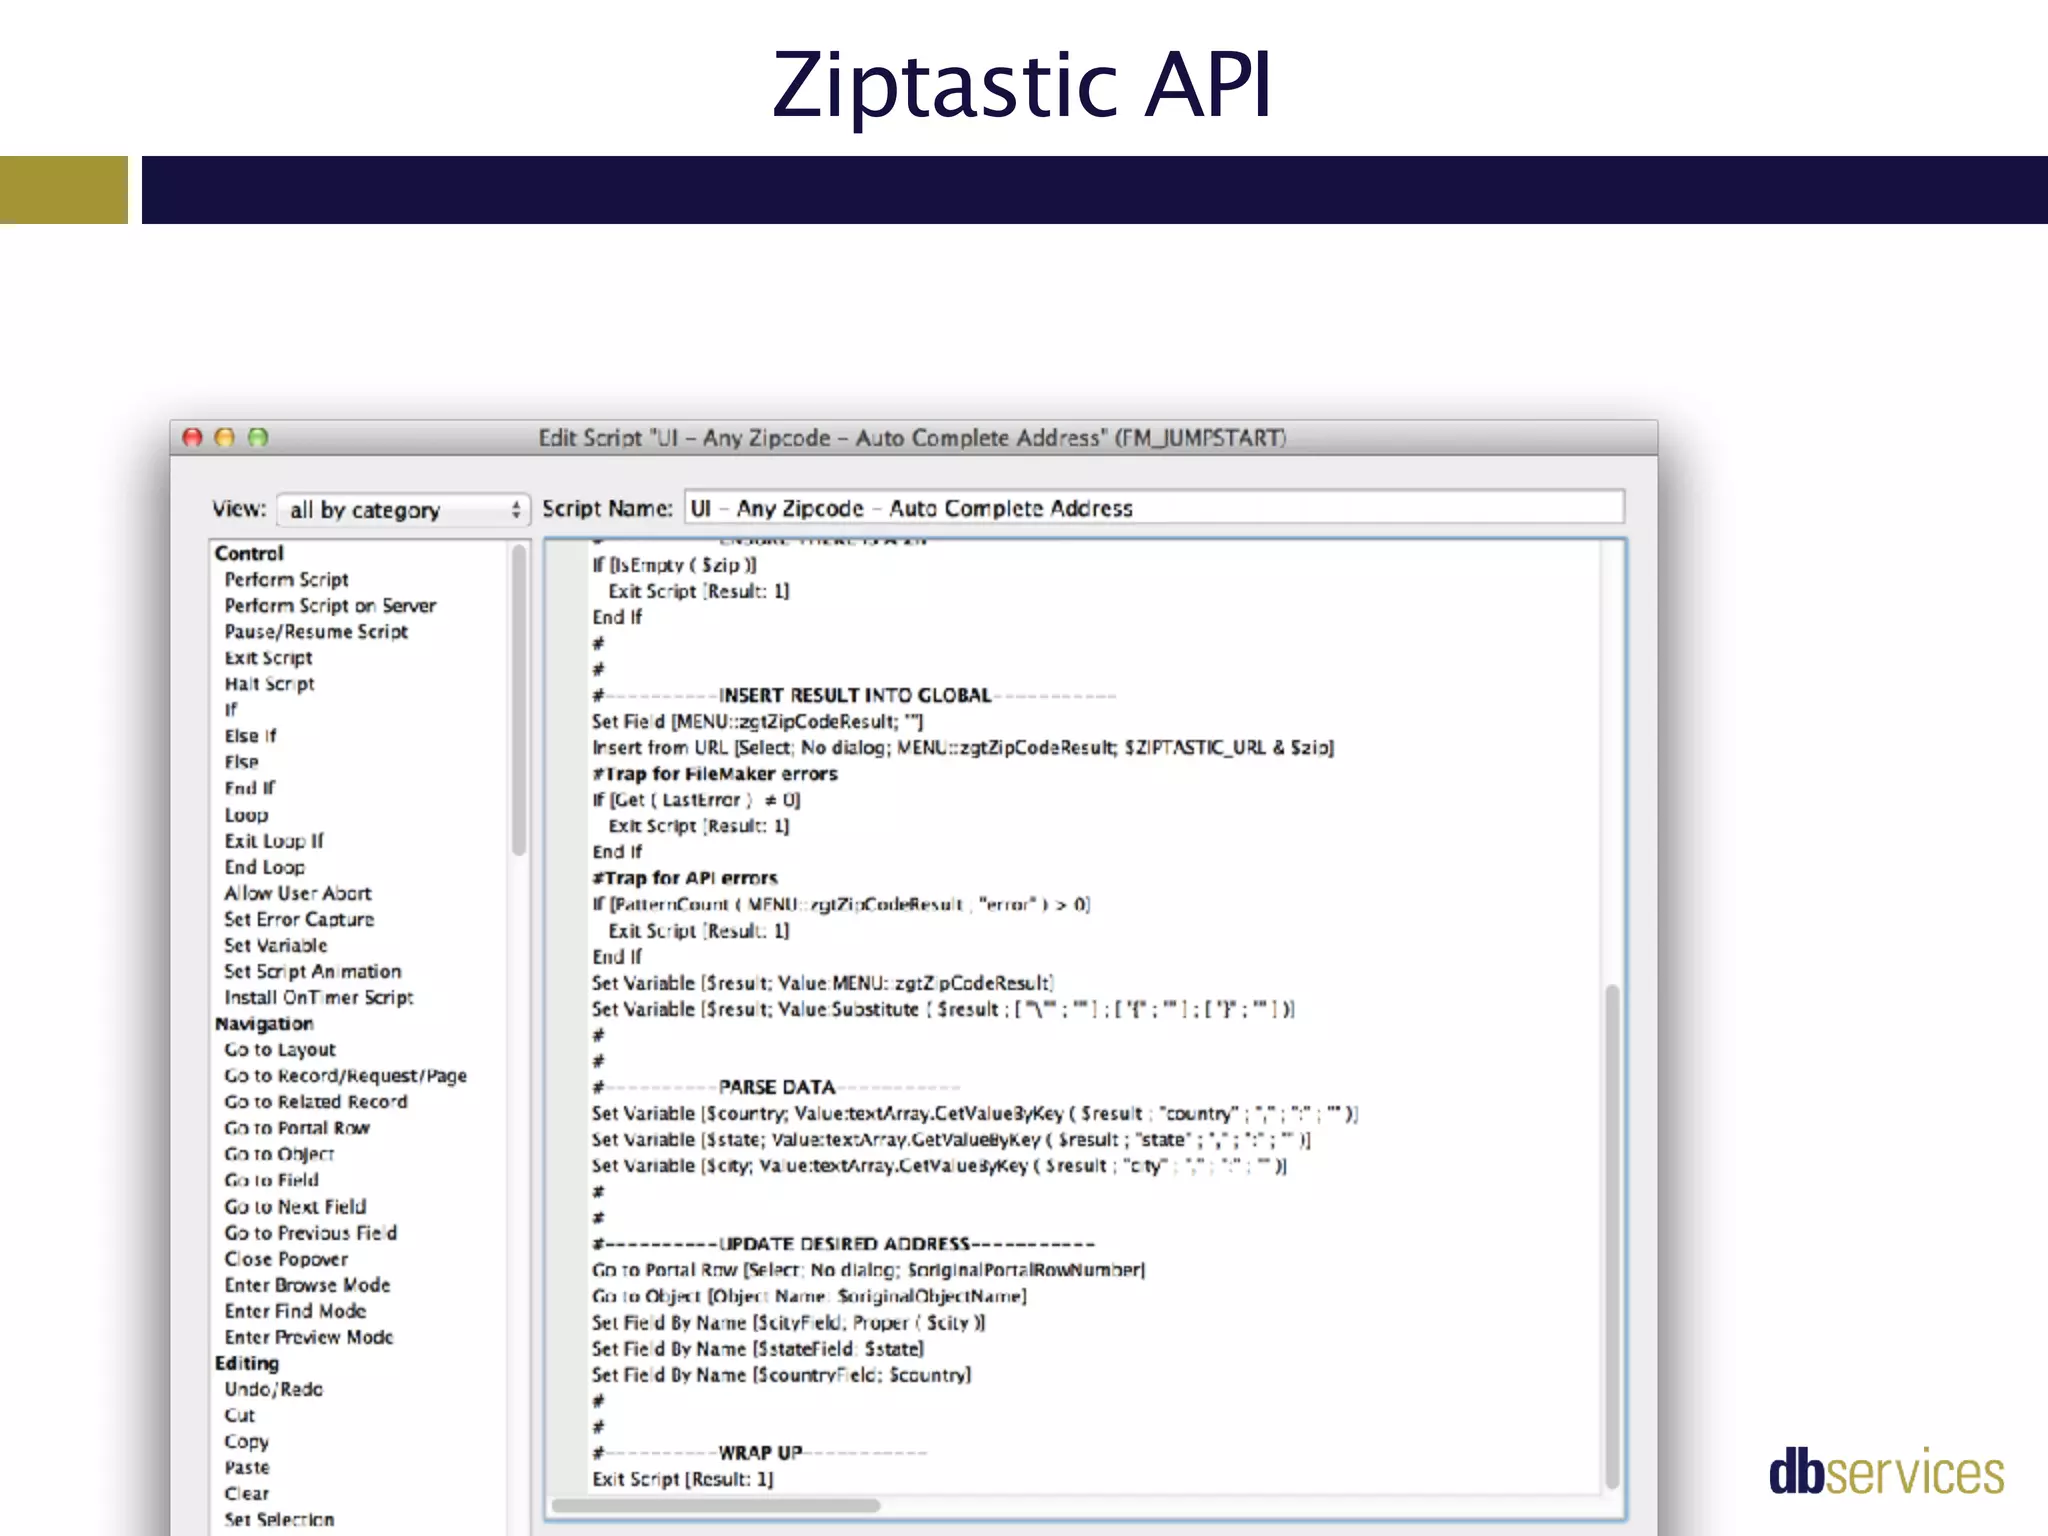Select 'Install OnTimer Script' step
This screenshot has height=1536, width=2048.
[x=318, y=998]
